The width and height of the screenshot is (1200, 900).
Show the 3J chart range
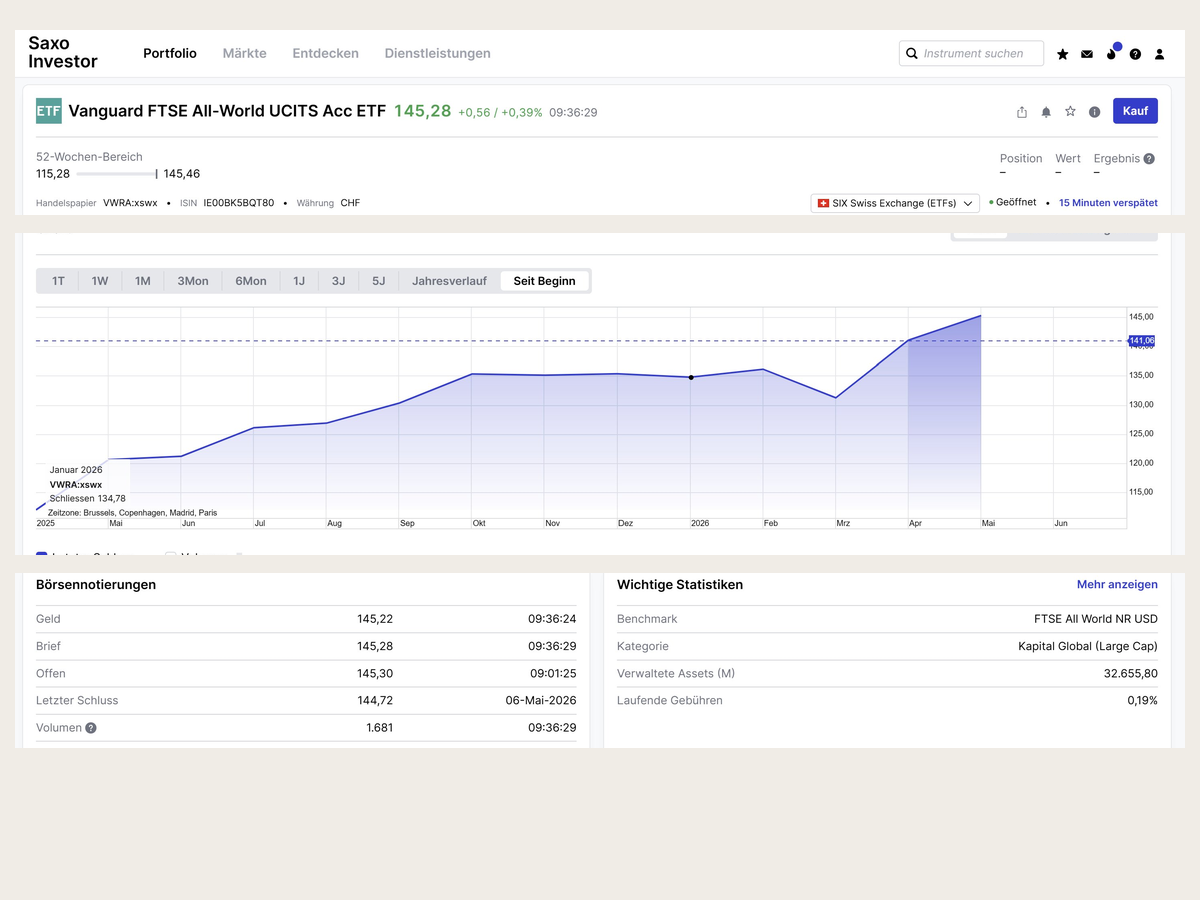(338, 281)
